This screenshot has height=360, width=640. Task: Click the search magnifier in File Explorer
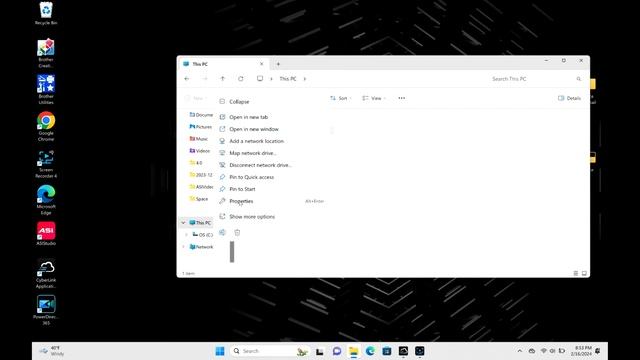pyautogui.click(x=578, y=79)
